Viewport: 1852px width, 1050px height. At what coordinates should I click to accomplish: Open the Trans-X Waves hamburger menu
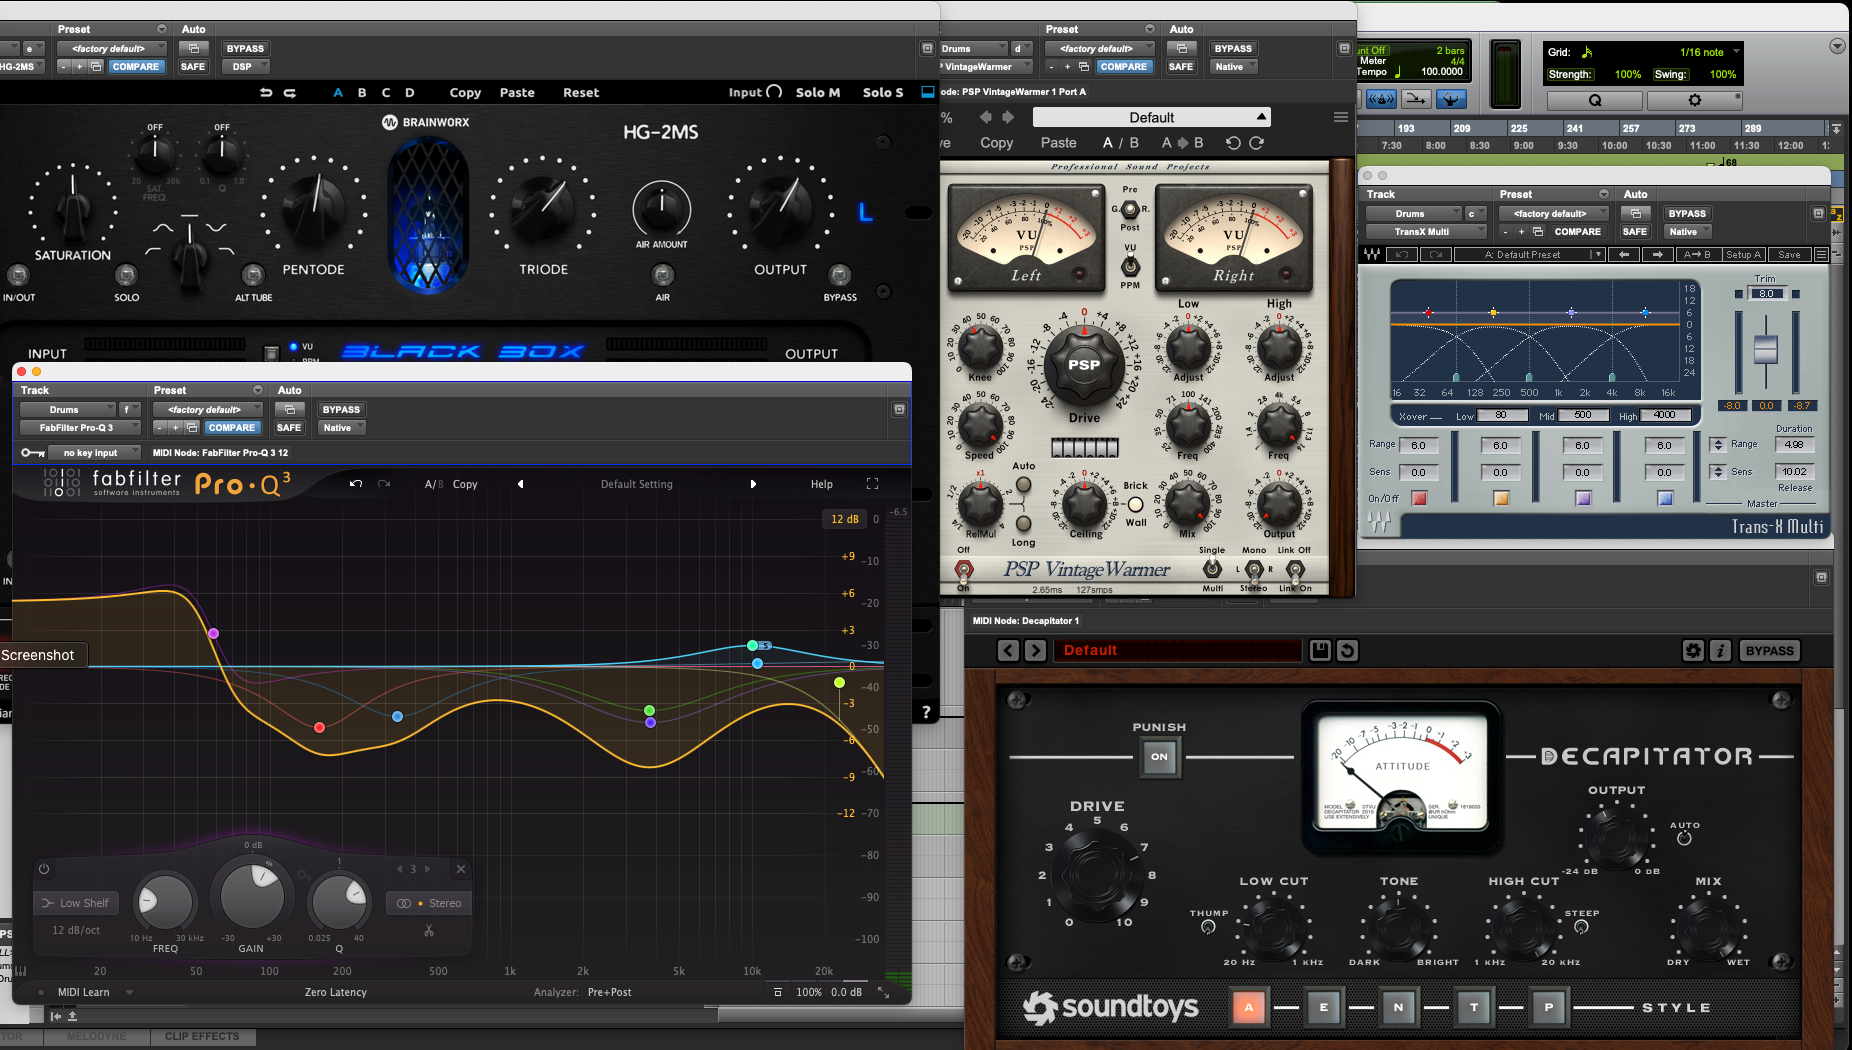[x=1822, y=255]
